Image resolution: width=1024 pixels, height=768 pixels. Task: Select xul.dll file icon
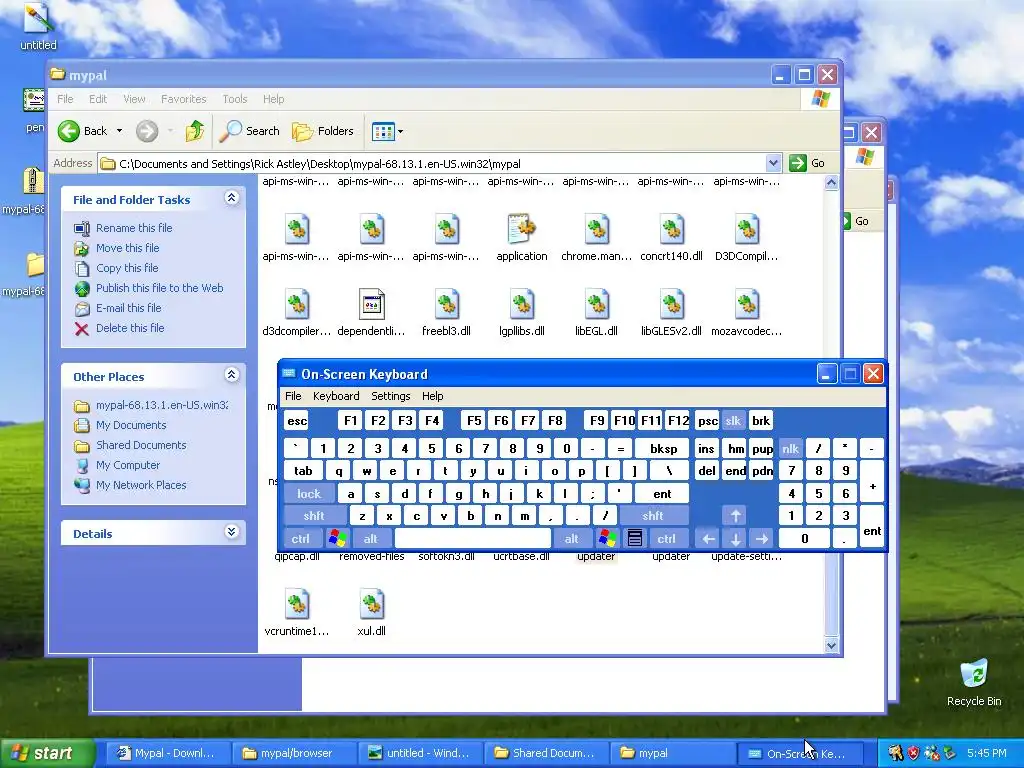pyautogui.click(x=372, y=604)
